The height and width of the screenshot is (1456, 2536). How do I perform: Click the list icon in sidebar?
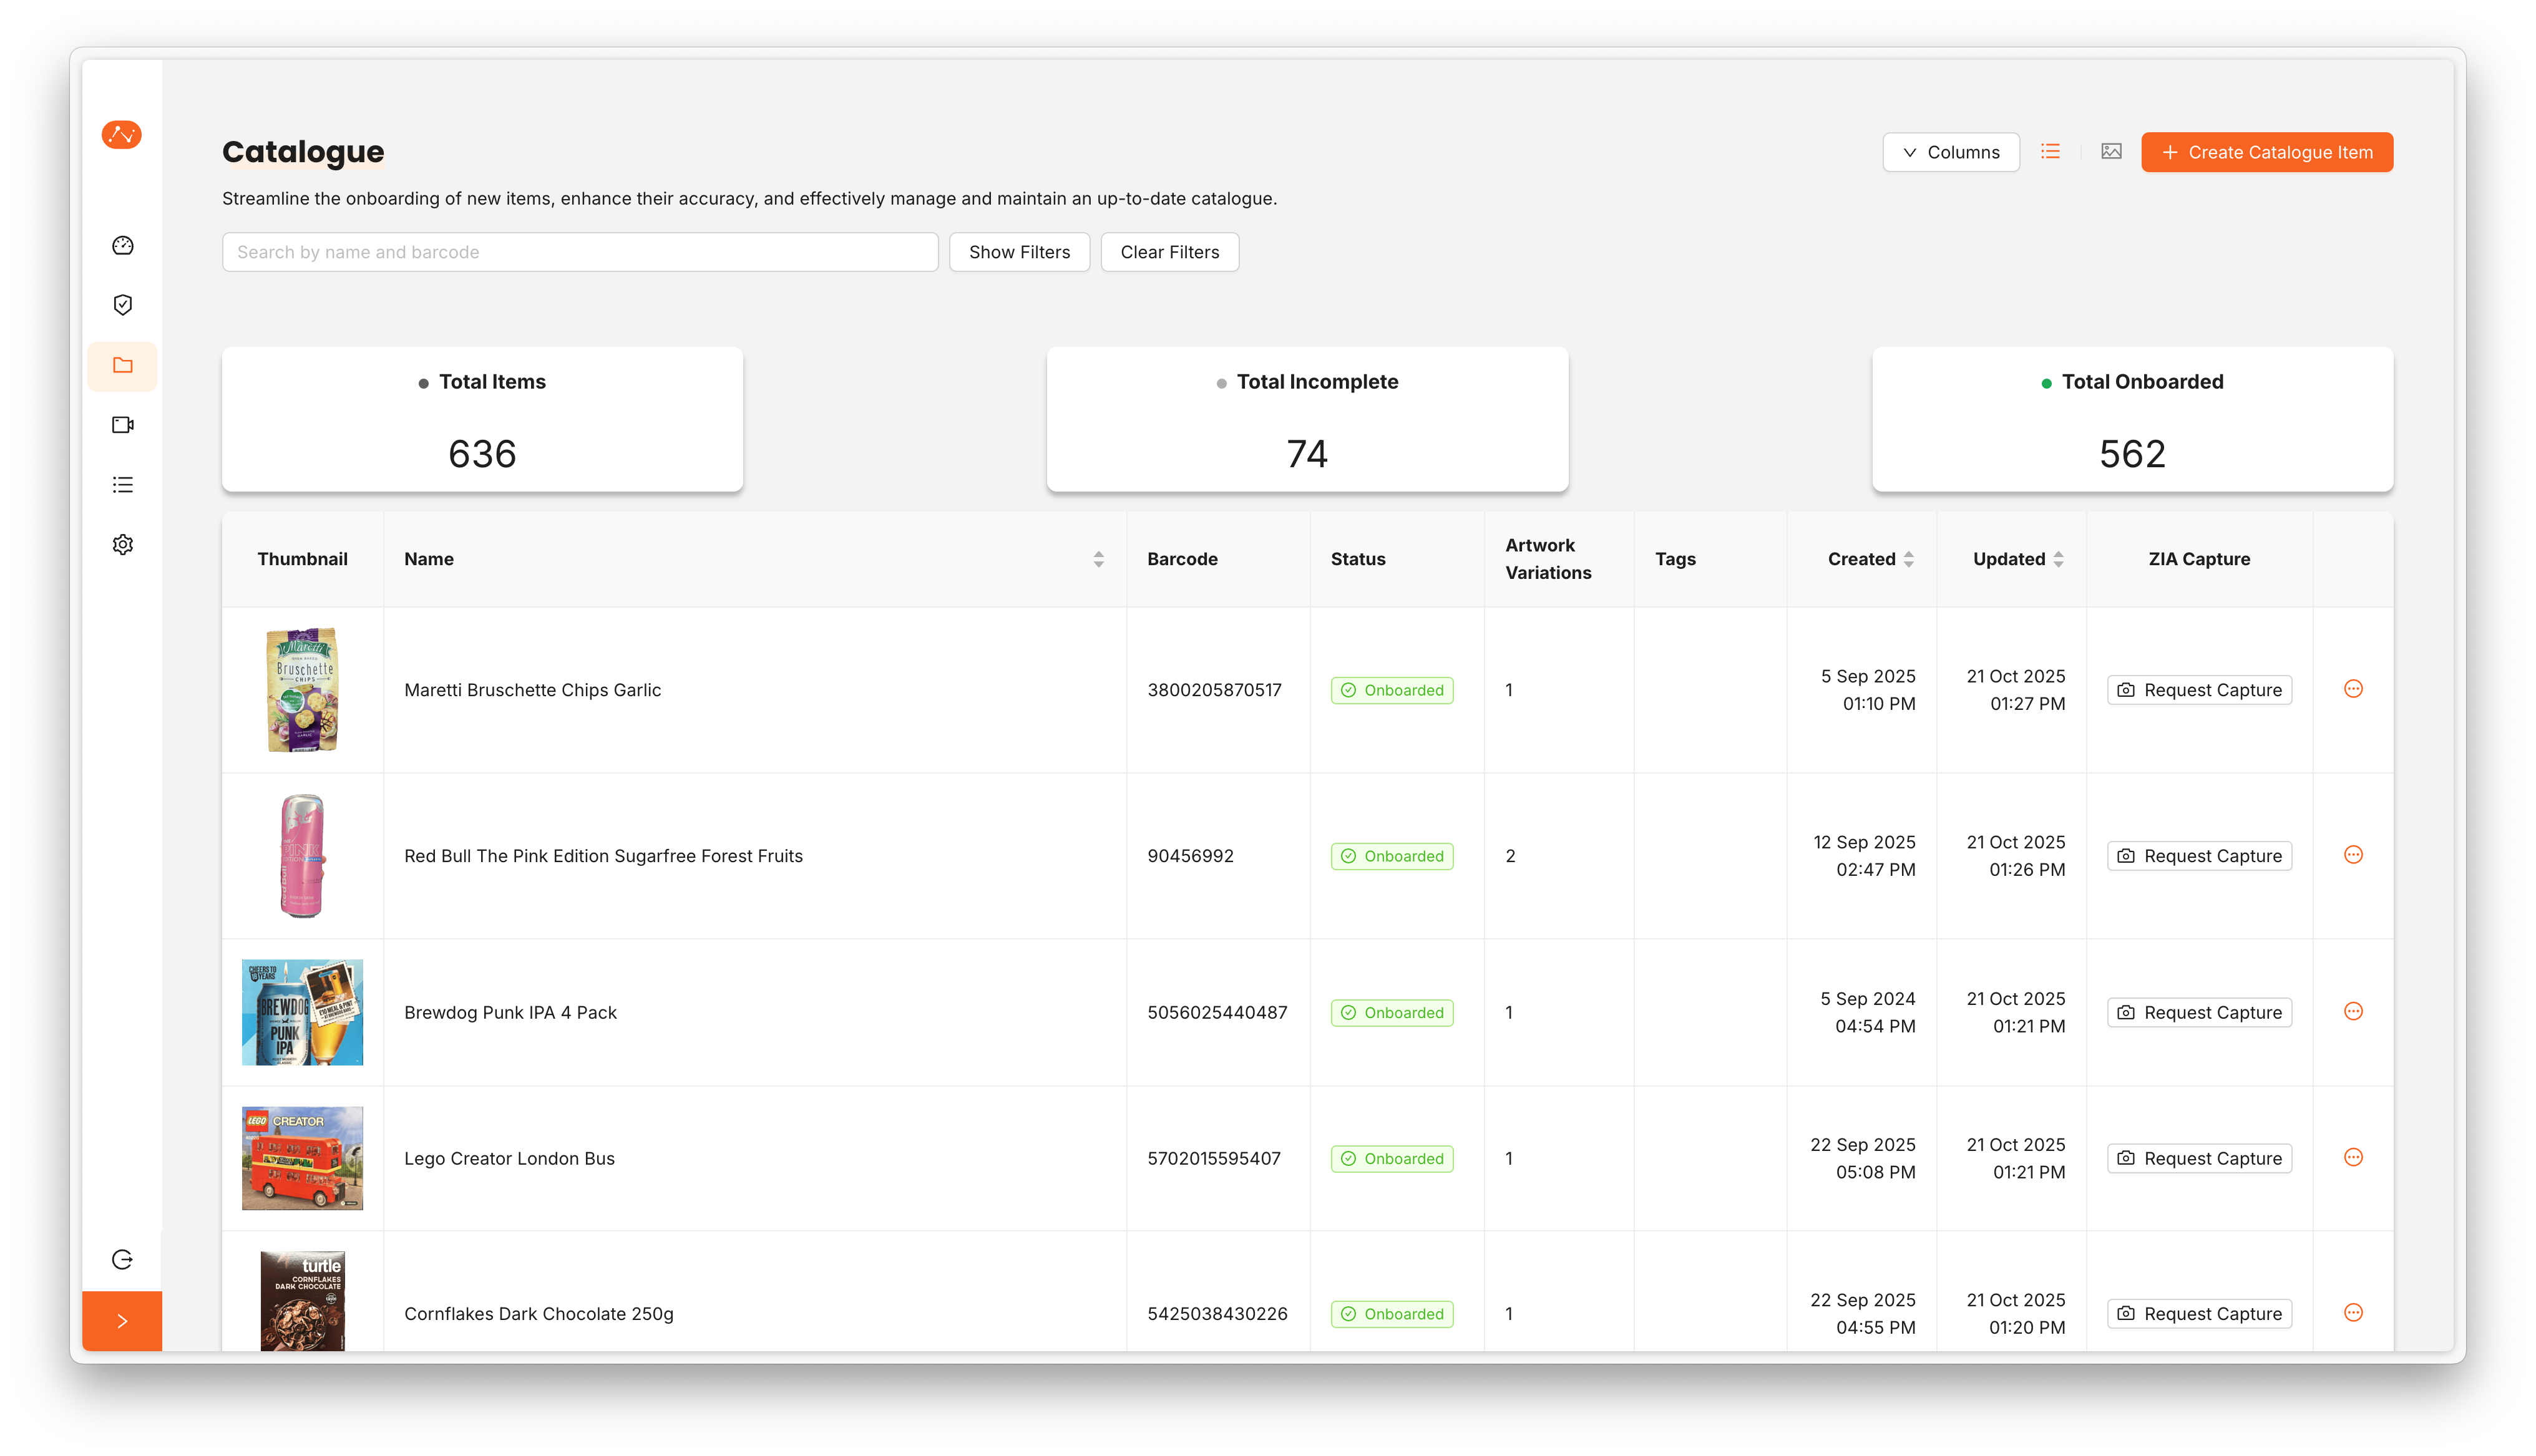[x=122, y=485]
